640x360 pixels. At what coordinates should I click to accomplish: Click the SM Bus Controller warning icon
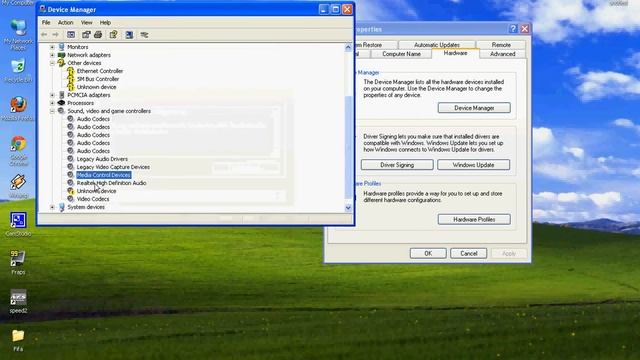(x=71, y=79)
